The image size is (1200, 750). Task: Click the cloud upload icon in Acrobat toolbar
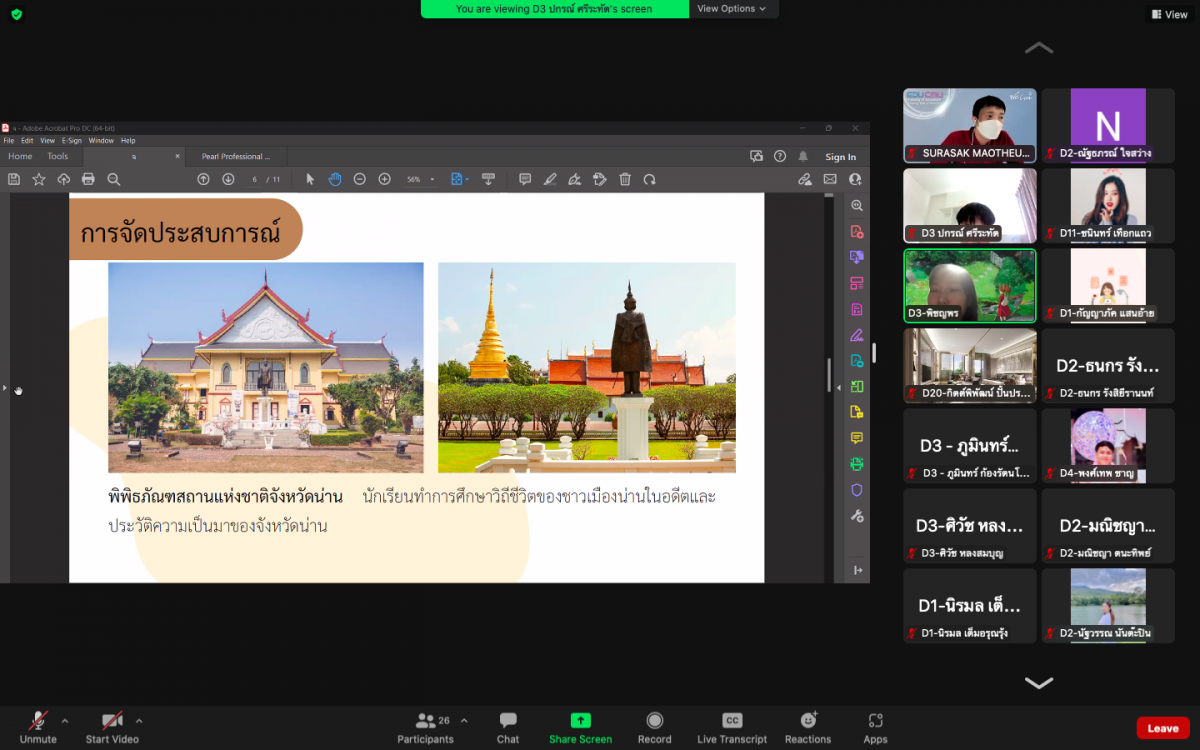64,179
